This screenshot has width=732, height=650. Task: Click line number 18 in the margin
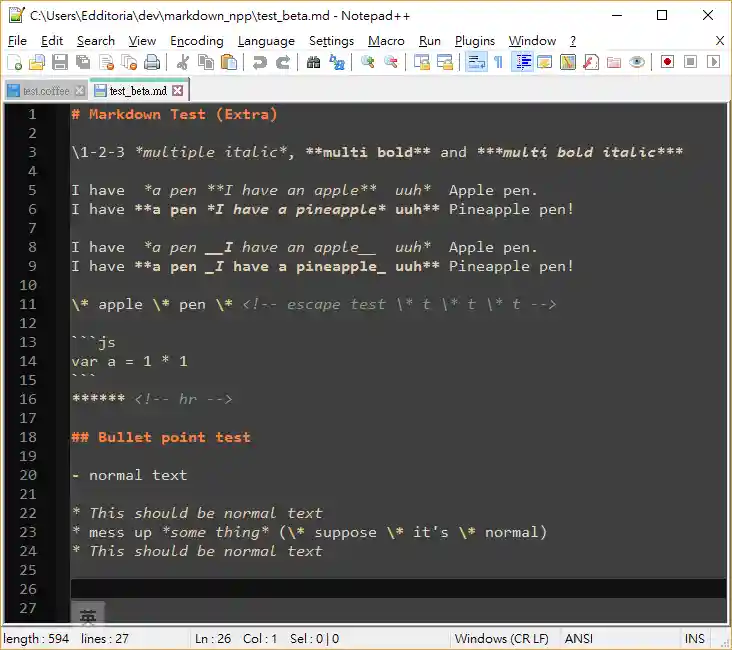[28, 438]
